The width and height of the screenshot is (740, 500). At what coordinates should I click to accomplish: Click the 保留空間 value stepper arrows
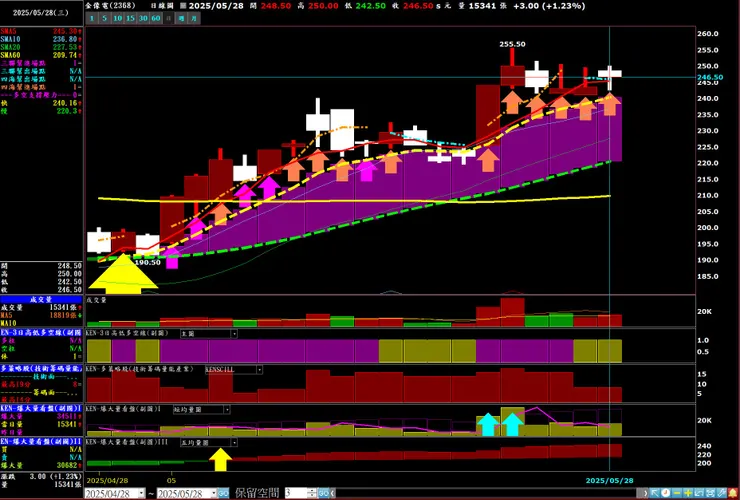click(x=312, y=493)
